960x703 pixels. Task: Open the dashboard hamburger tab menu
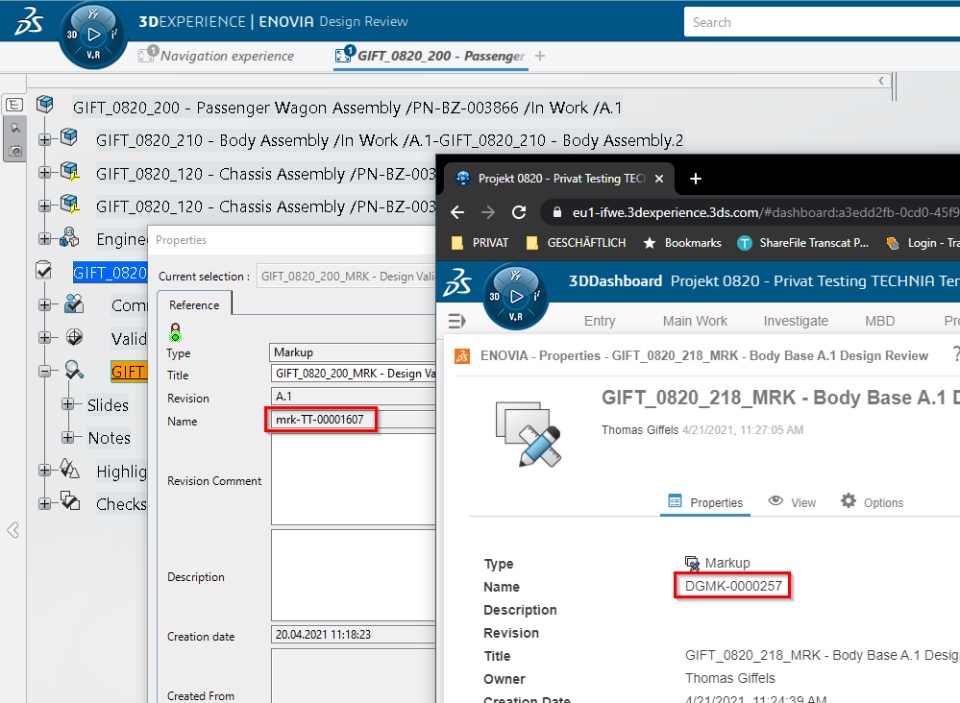457,320
